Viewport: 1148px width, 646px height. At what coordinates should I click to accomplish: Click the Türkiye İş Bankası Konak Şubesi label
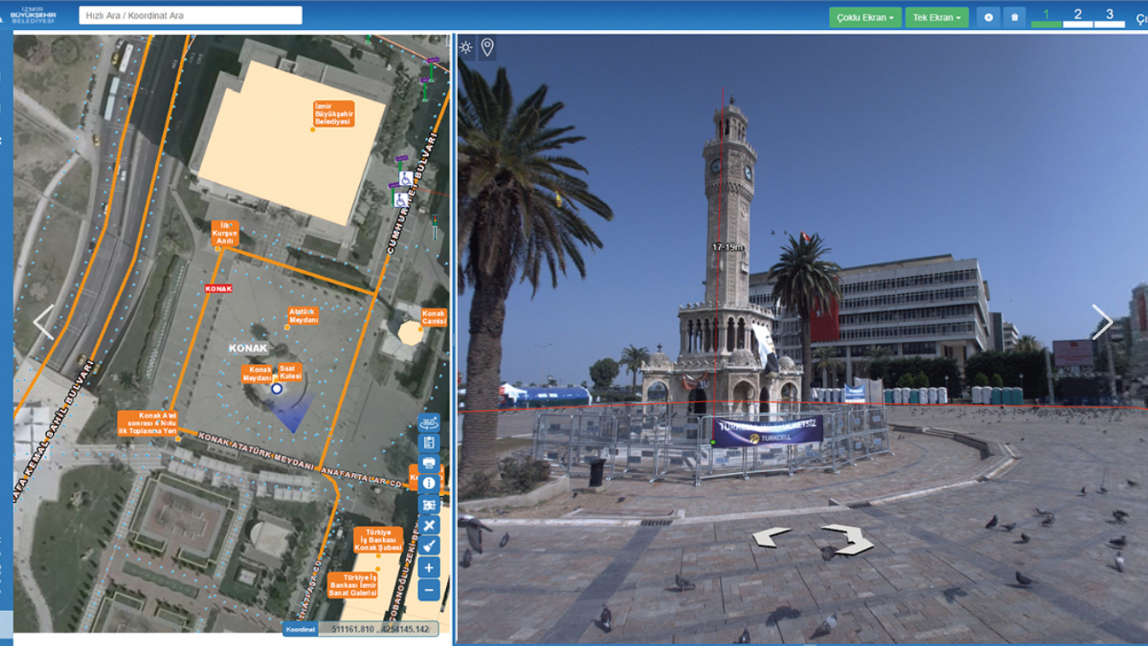378,540
